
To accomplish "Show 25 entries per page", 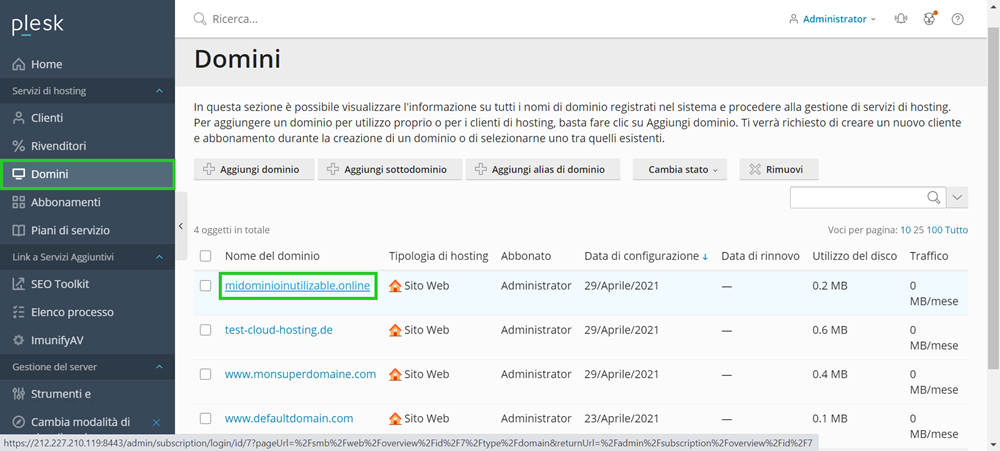I will pos(919,230).
